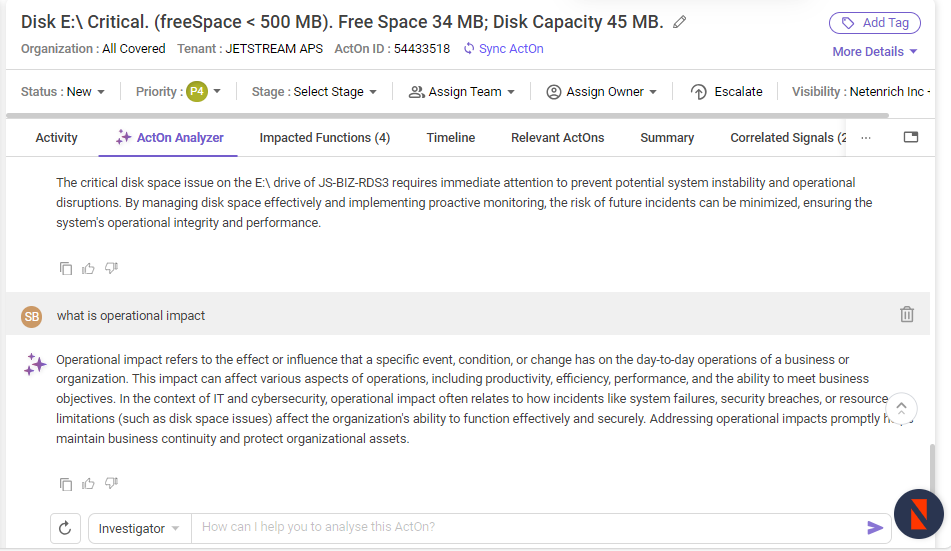This screenshot has height=551, width=951.
Task: Show more tabs via ellipsis icon
Action: click(865, 138)
